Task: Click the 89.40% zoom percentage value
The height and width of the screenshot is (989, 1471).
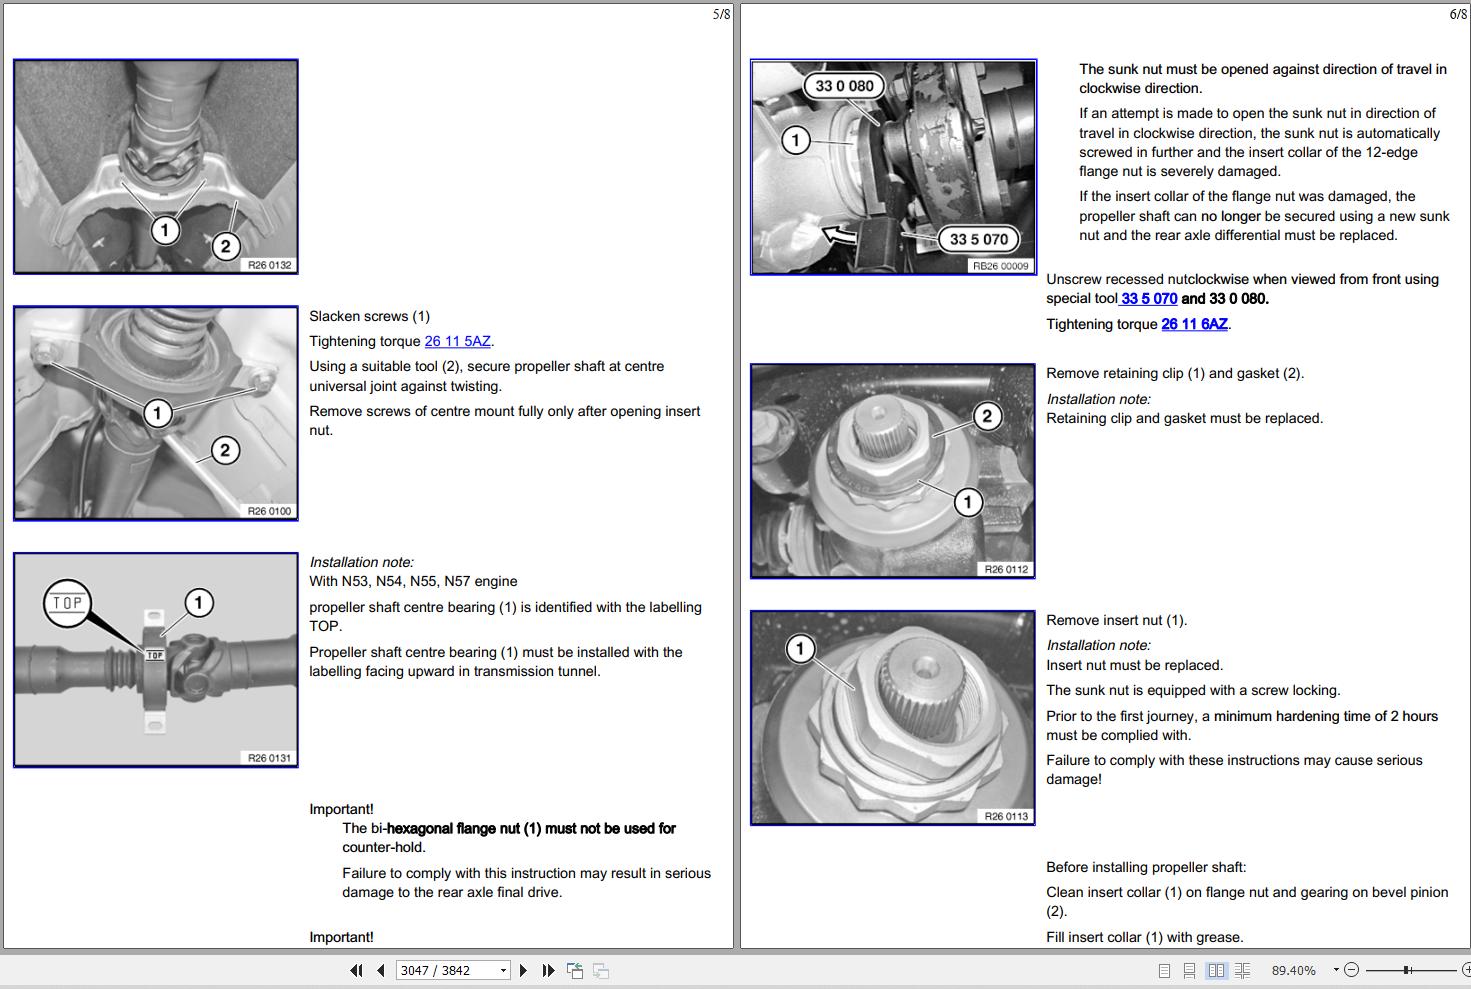Action: click(1294, 970)
